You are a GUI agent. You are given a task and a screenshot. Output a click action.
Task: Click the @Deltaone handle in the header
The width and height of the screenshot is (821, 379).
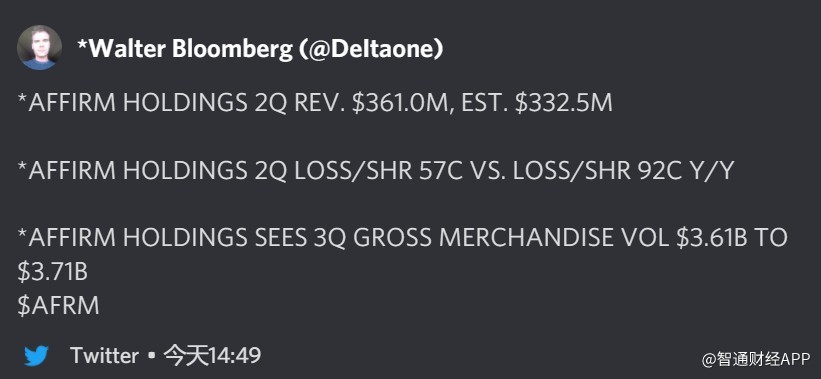[x=369, y=49]
